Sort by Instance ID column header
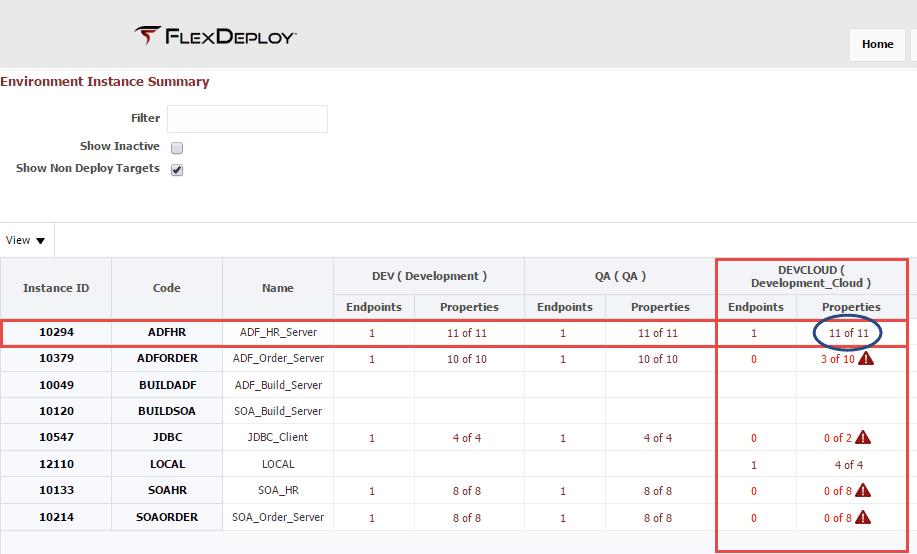 56,288
